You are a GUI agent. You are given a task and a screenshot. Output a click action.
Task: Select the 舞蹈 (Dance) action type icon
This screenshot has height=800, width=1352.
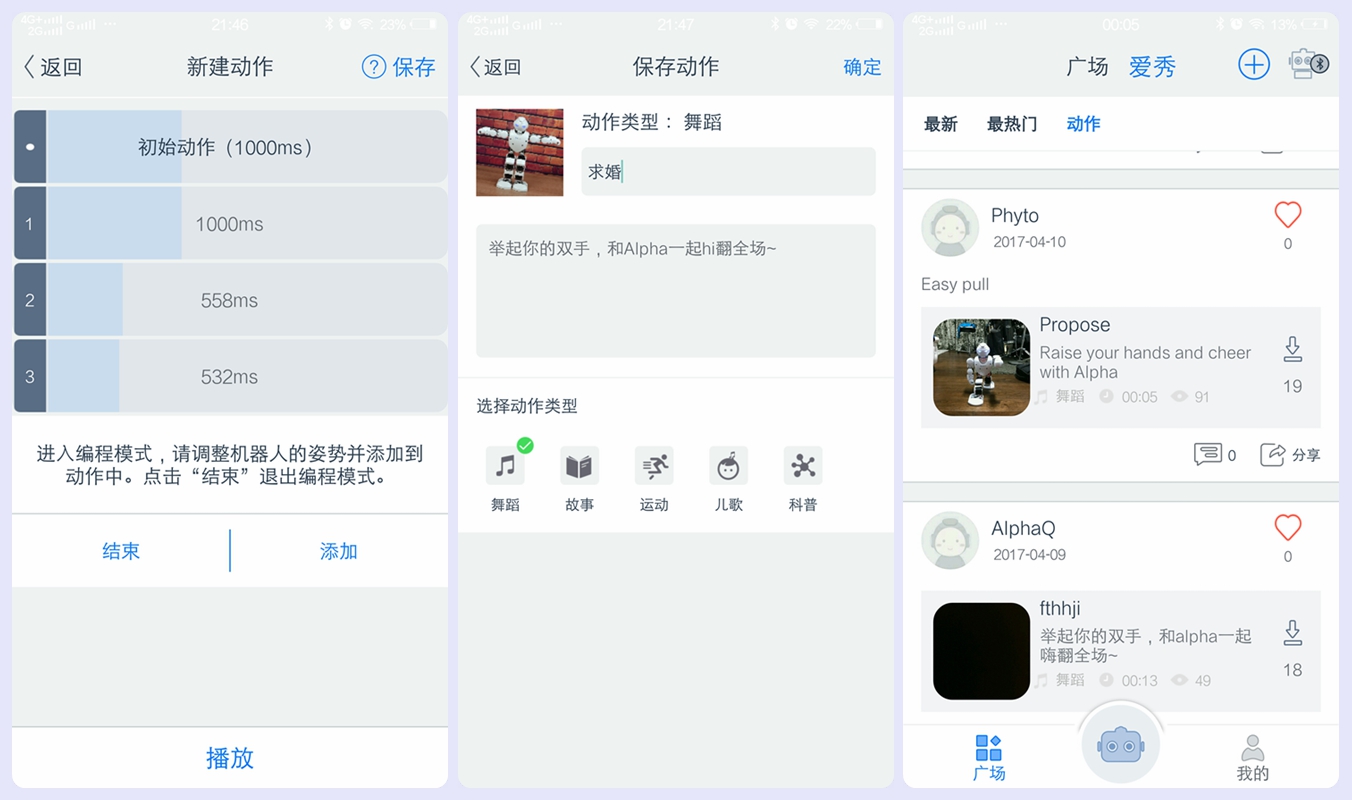pyautogui.click(x=505, y=466)
